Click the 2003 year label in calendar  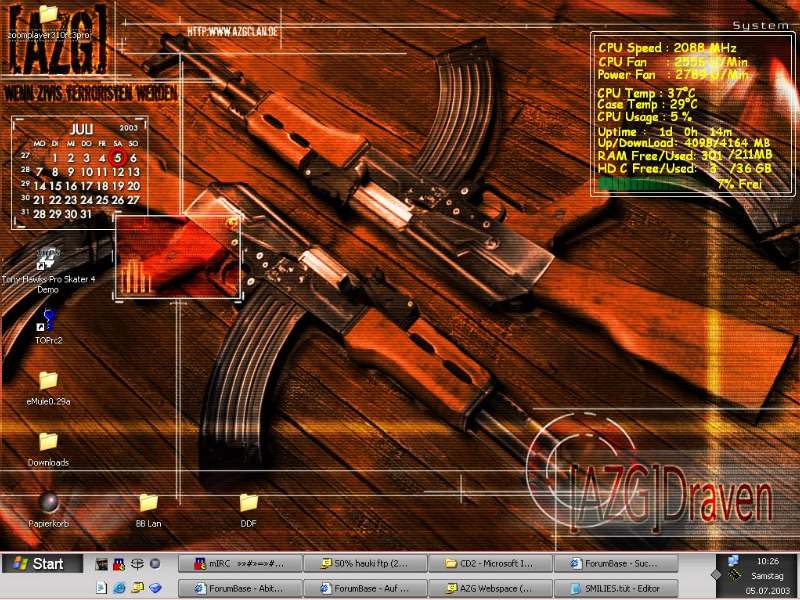[129, 128]
